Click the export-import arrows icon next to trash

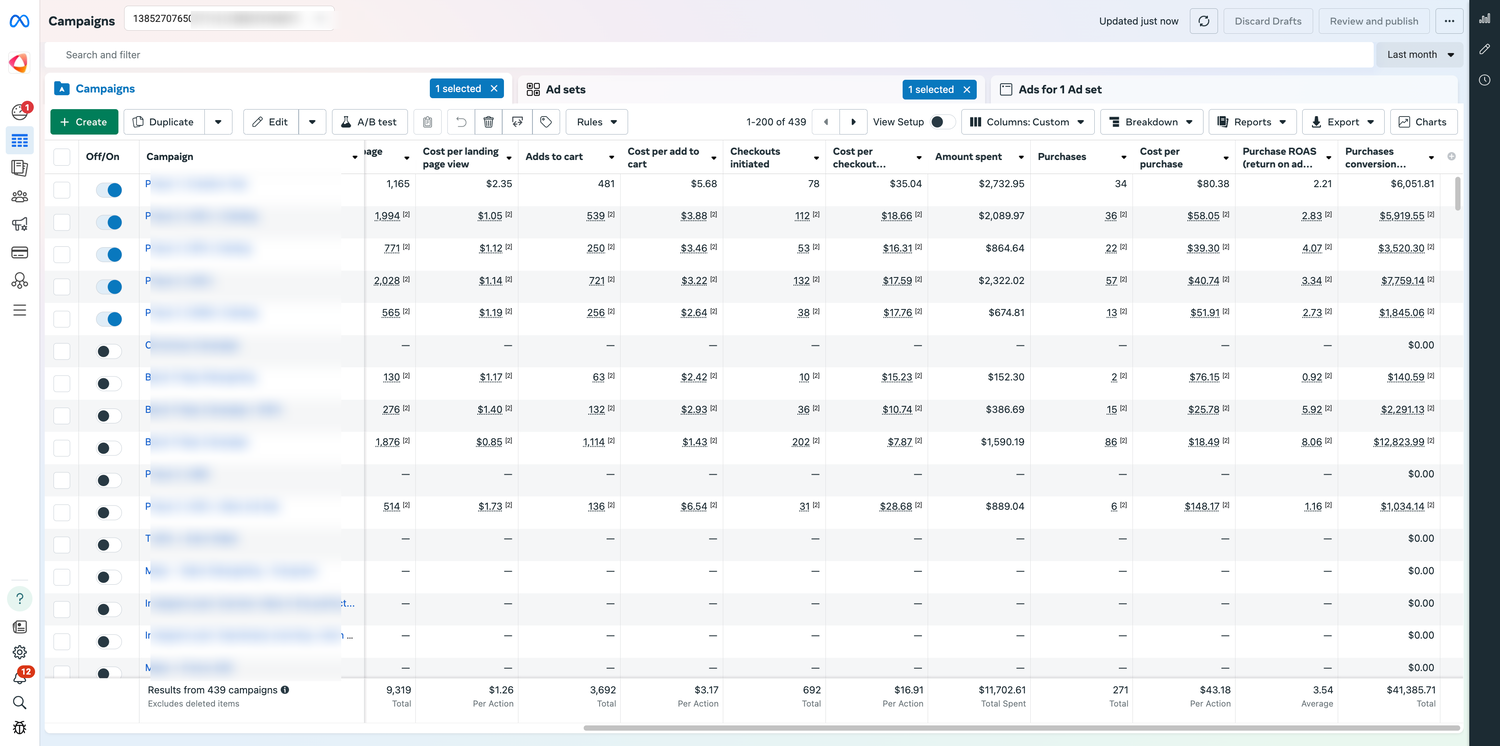517,122
